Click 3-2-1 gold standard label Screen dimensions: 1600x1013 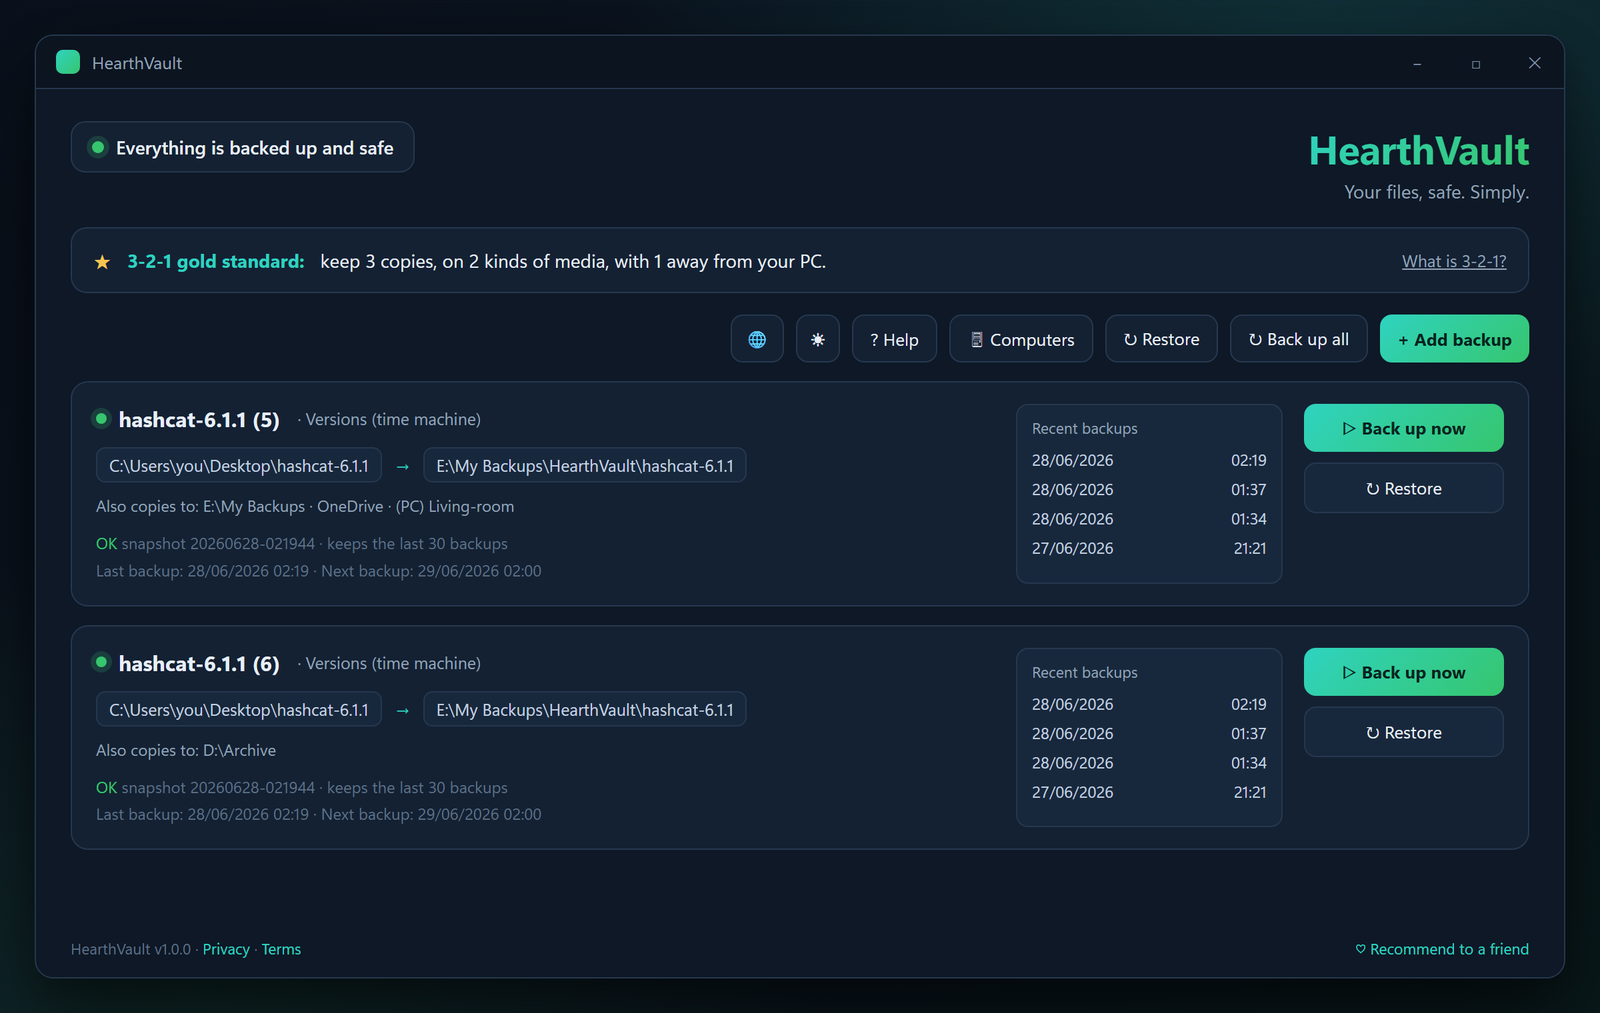pyautogui.click(x=216, y=261)
